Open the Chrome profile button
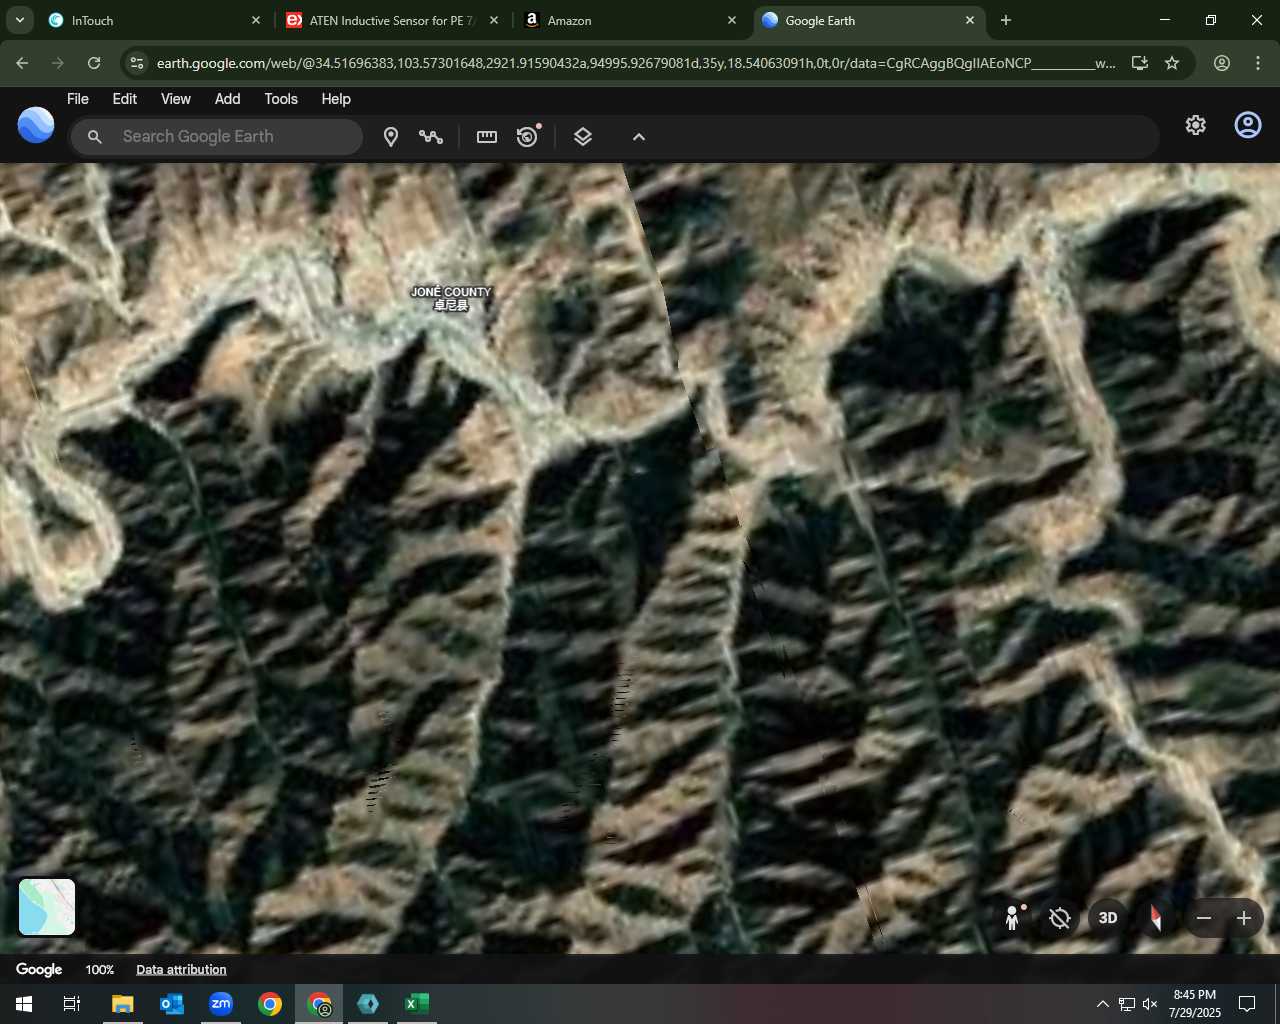Screen dimensions: 1280x1024 click(1222, 63)
